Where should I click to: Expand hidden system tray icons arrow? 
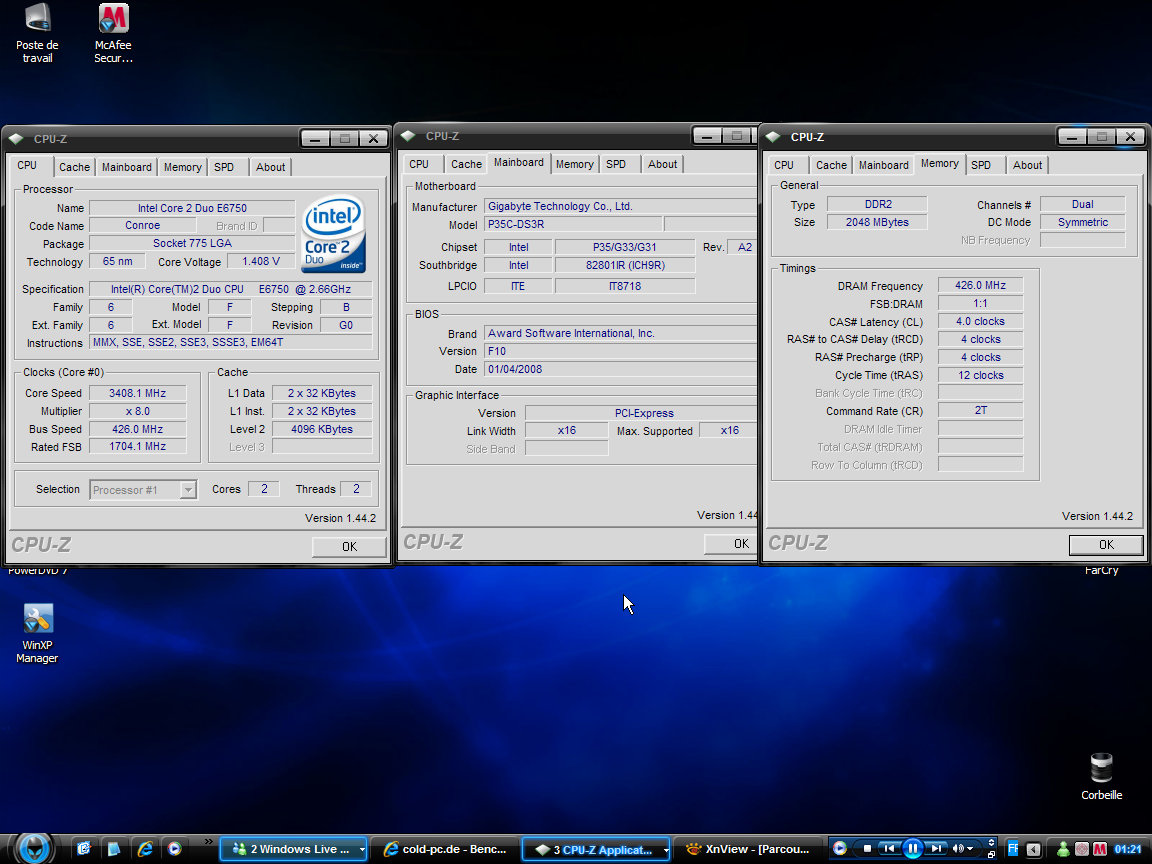(1033, 849)
